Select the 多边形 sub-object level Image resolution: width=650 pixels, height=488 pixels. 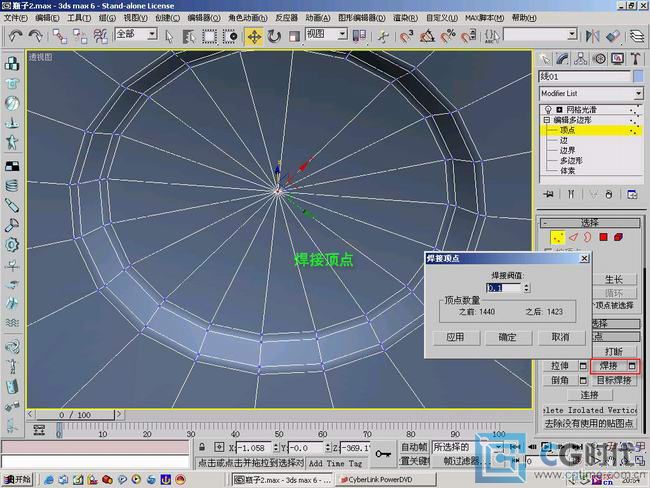571,160
